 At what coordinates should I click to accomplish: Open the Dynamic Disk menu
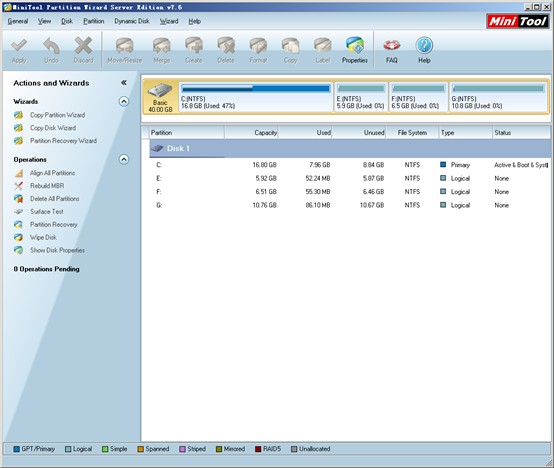(132, 21)
